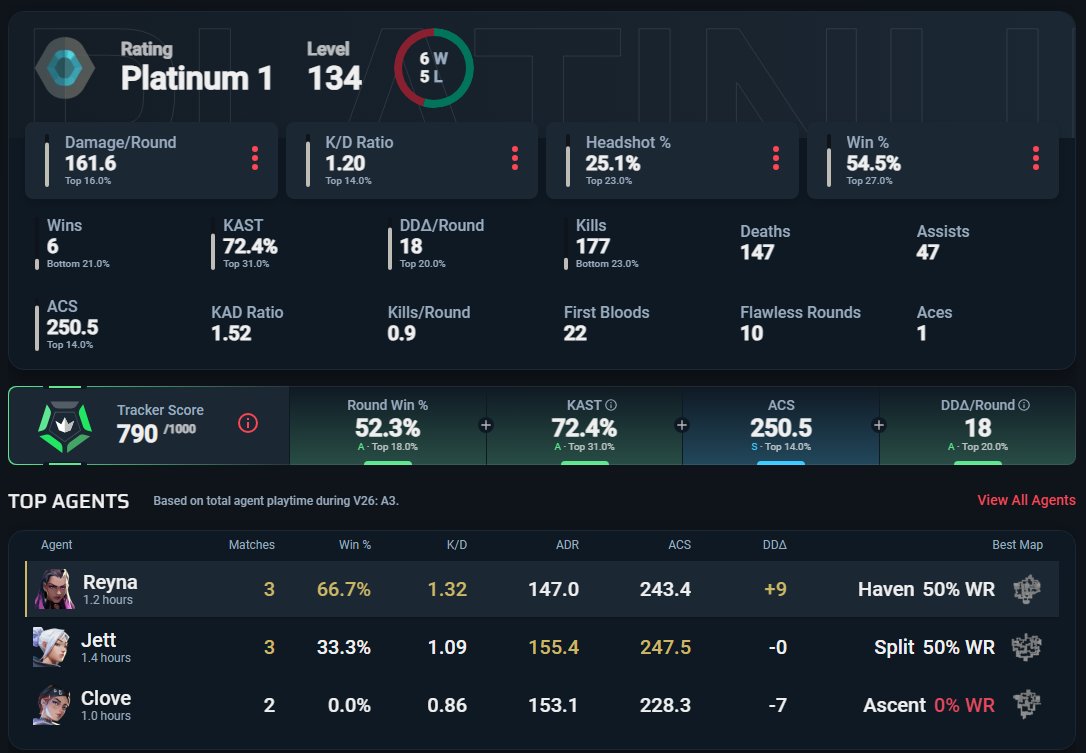Click the Flawless Rounds 10 stat
The width and height of the screenshot is (1086, 753).
(x=800, y=324)
